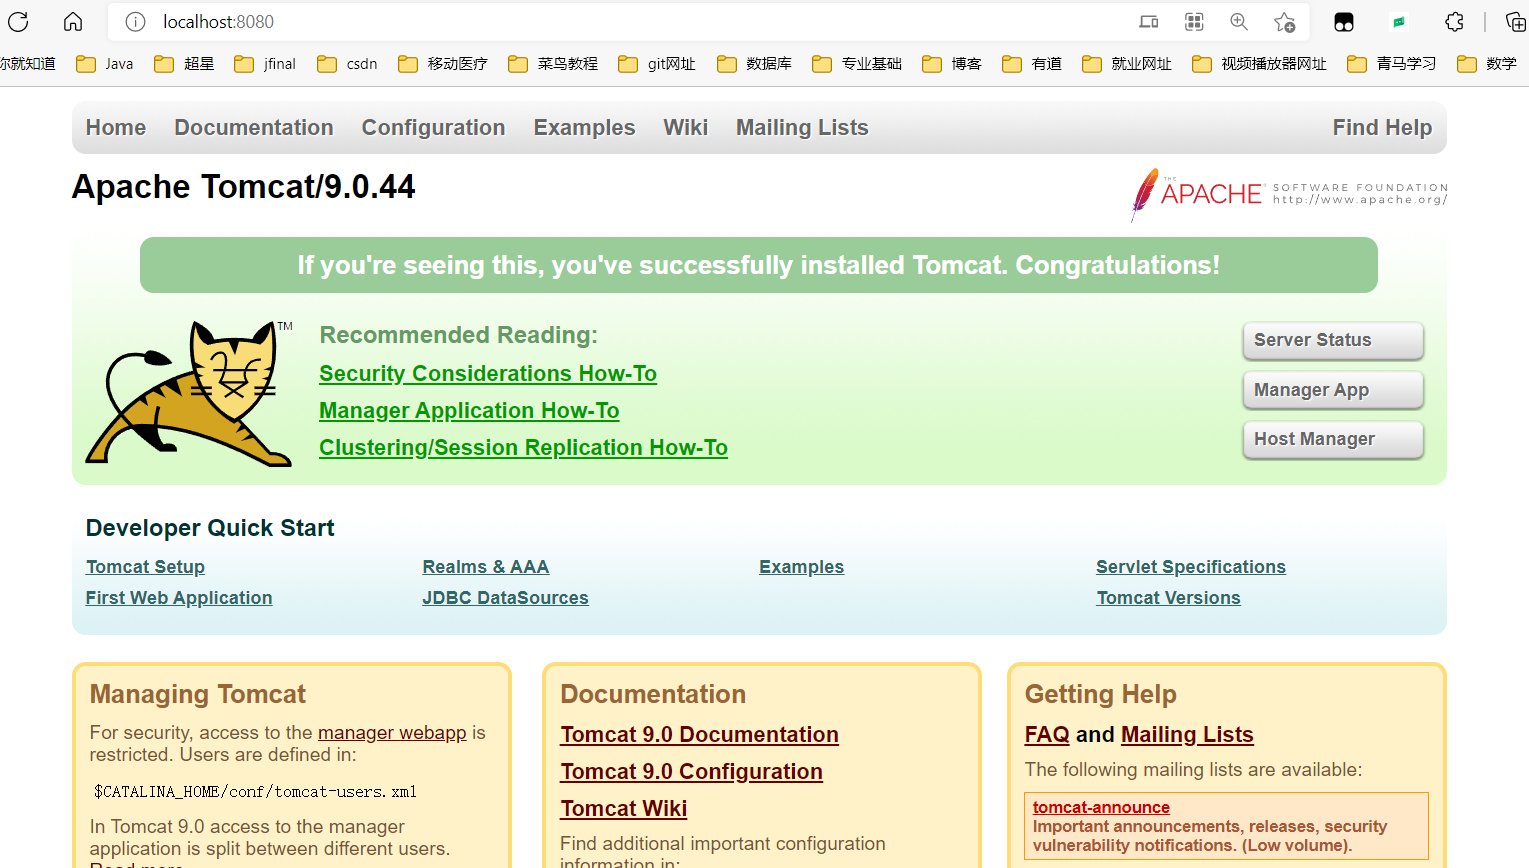The image size is (1529, 868).
Task: Open Examples in top navigation bar
Action: [x=584, y=128]
